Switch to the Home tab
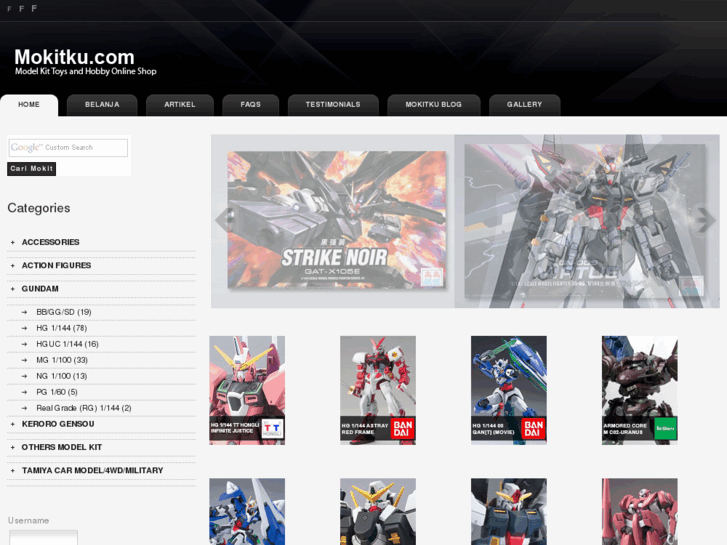 tap(29, 105)
